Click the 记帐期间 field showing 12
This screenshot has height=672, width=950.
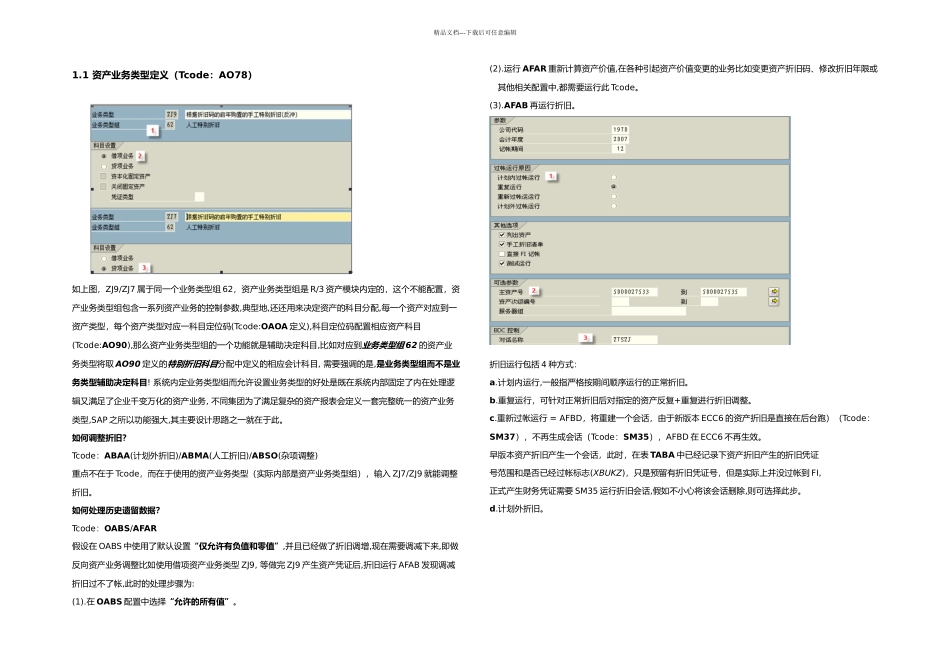click(x=620, y=148)
